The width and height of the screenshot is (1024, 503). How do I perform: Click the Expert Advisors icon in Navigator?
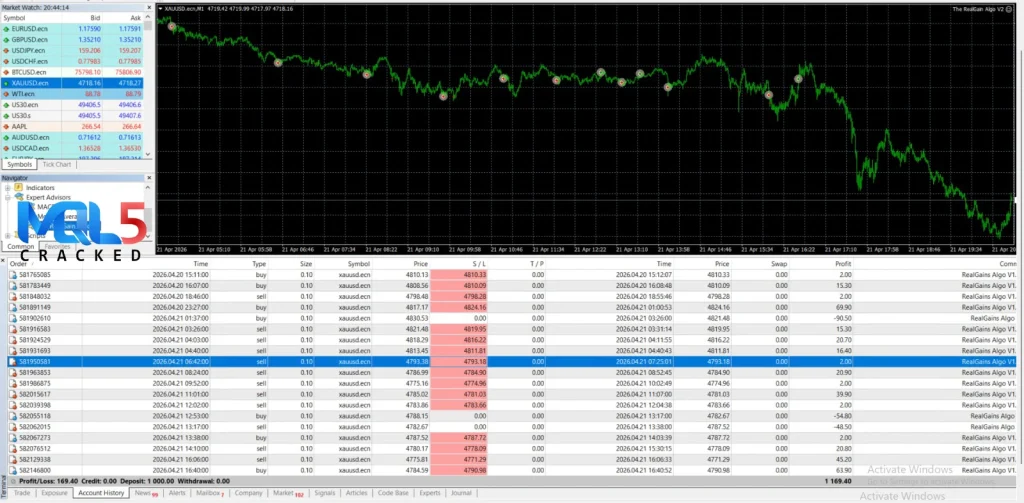pos(19,197)
